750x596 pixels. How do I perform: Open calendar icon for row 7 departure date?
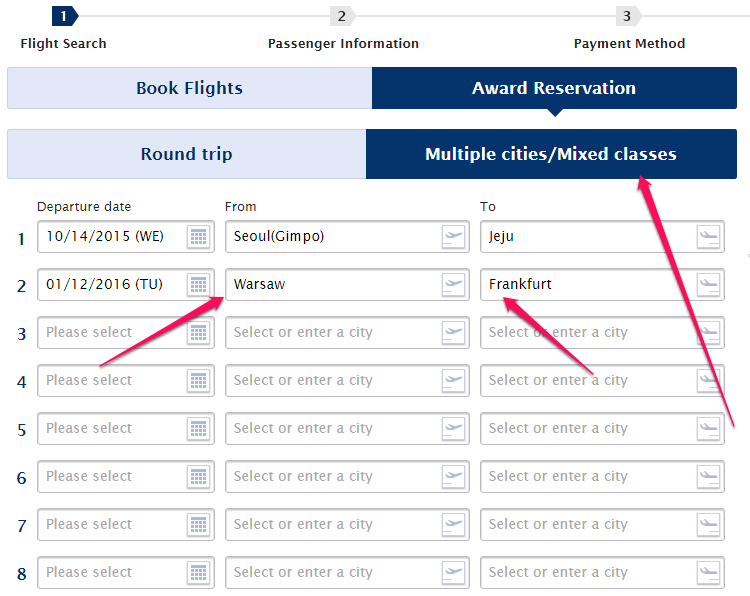pyautogui.click(x=199, y=525)
